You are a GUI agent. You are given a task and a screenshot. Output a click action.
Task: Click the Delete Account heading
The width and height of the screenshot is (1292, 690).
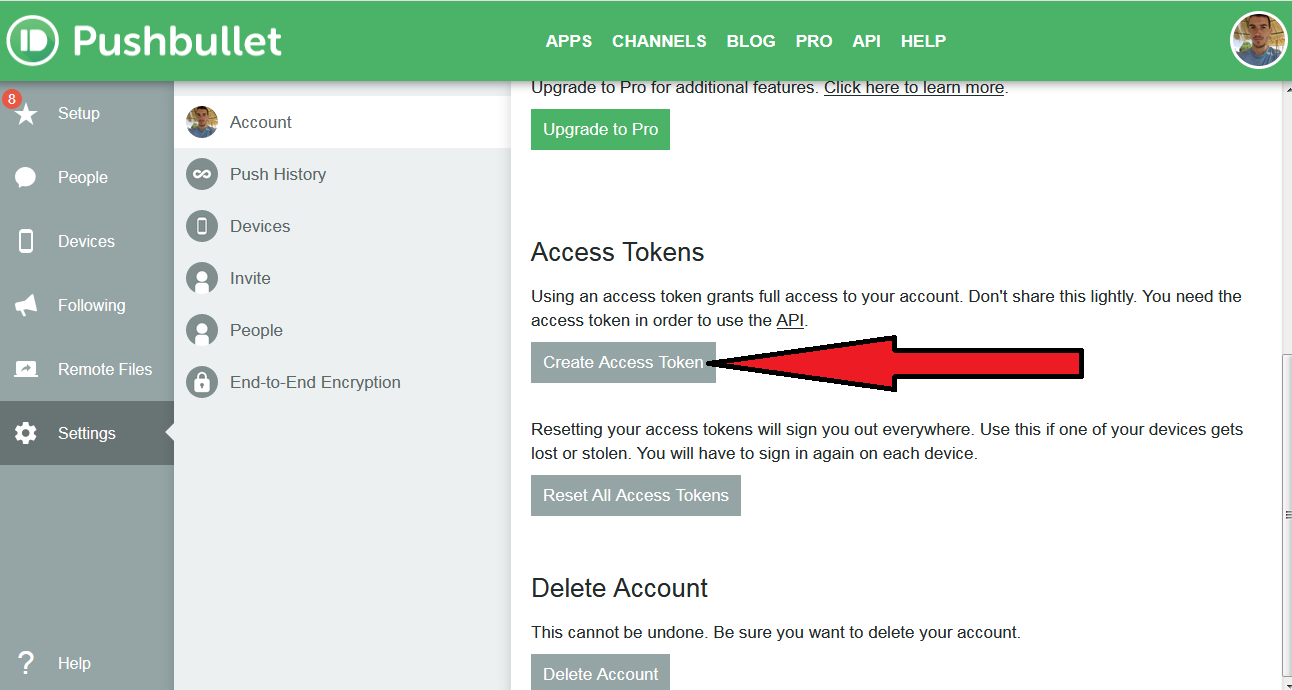[619, 588]
